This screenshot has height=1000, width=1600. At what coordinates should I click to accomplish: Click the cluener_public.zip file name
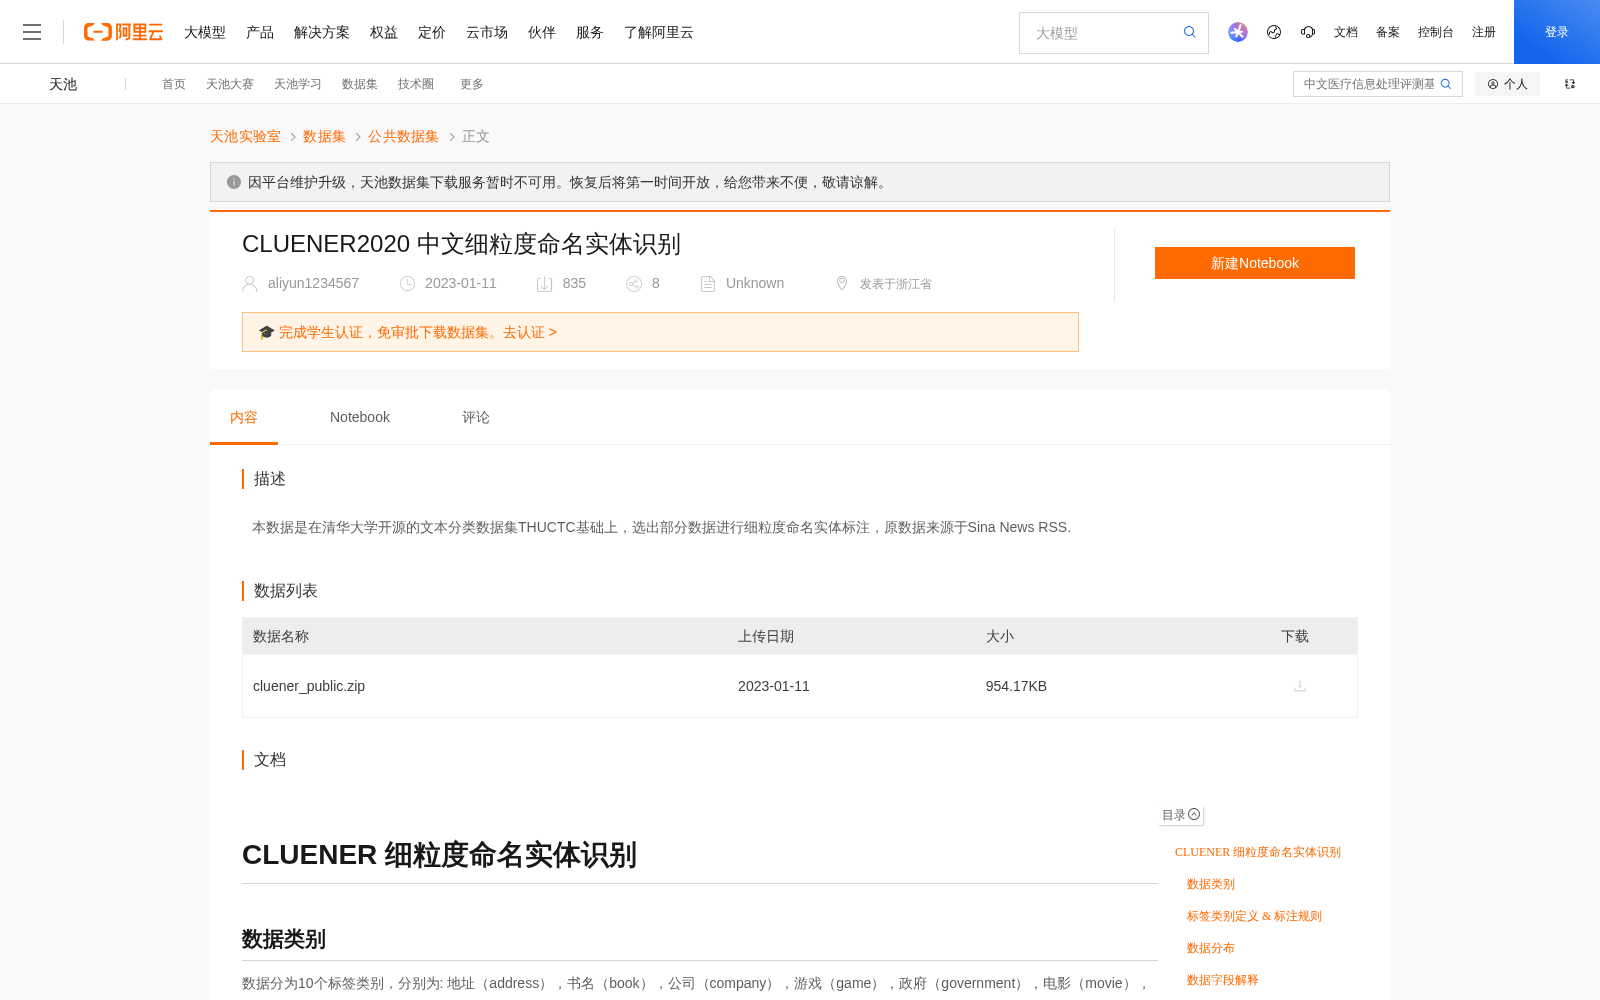point(309,686)
